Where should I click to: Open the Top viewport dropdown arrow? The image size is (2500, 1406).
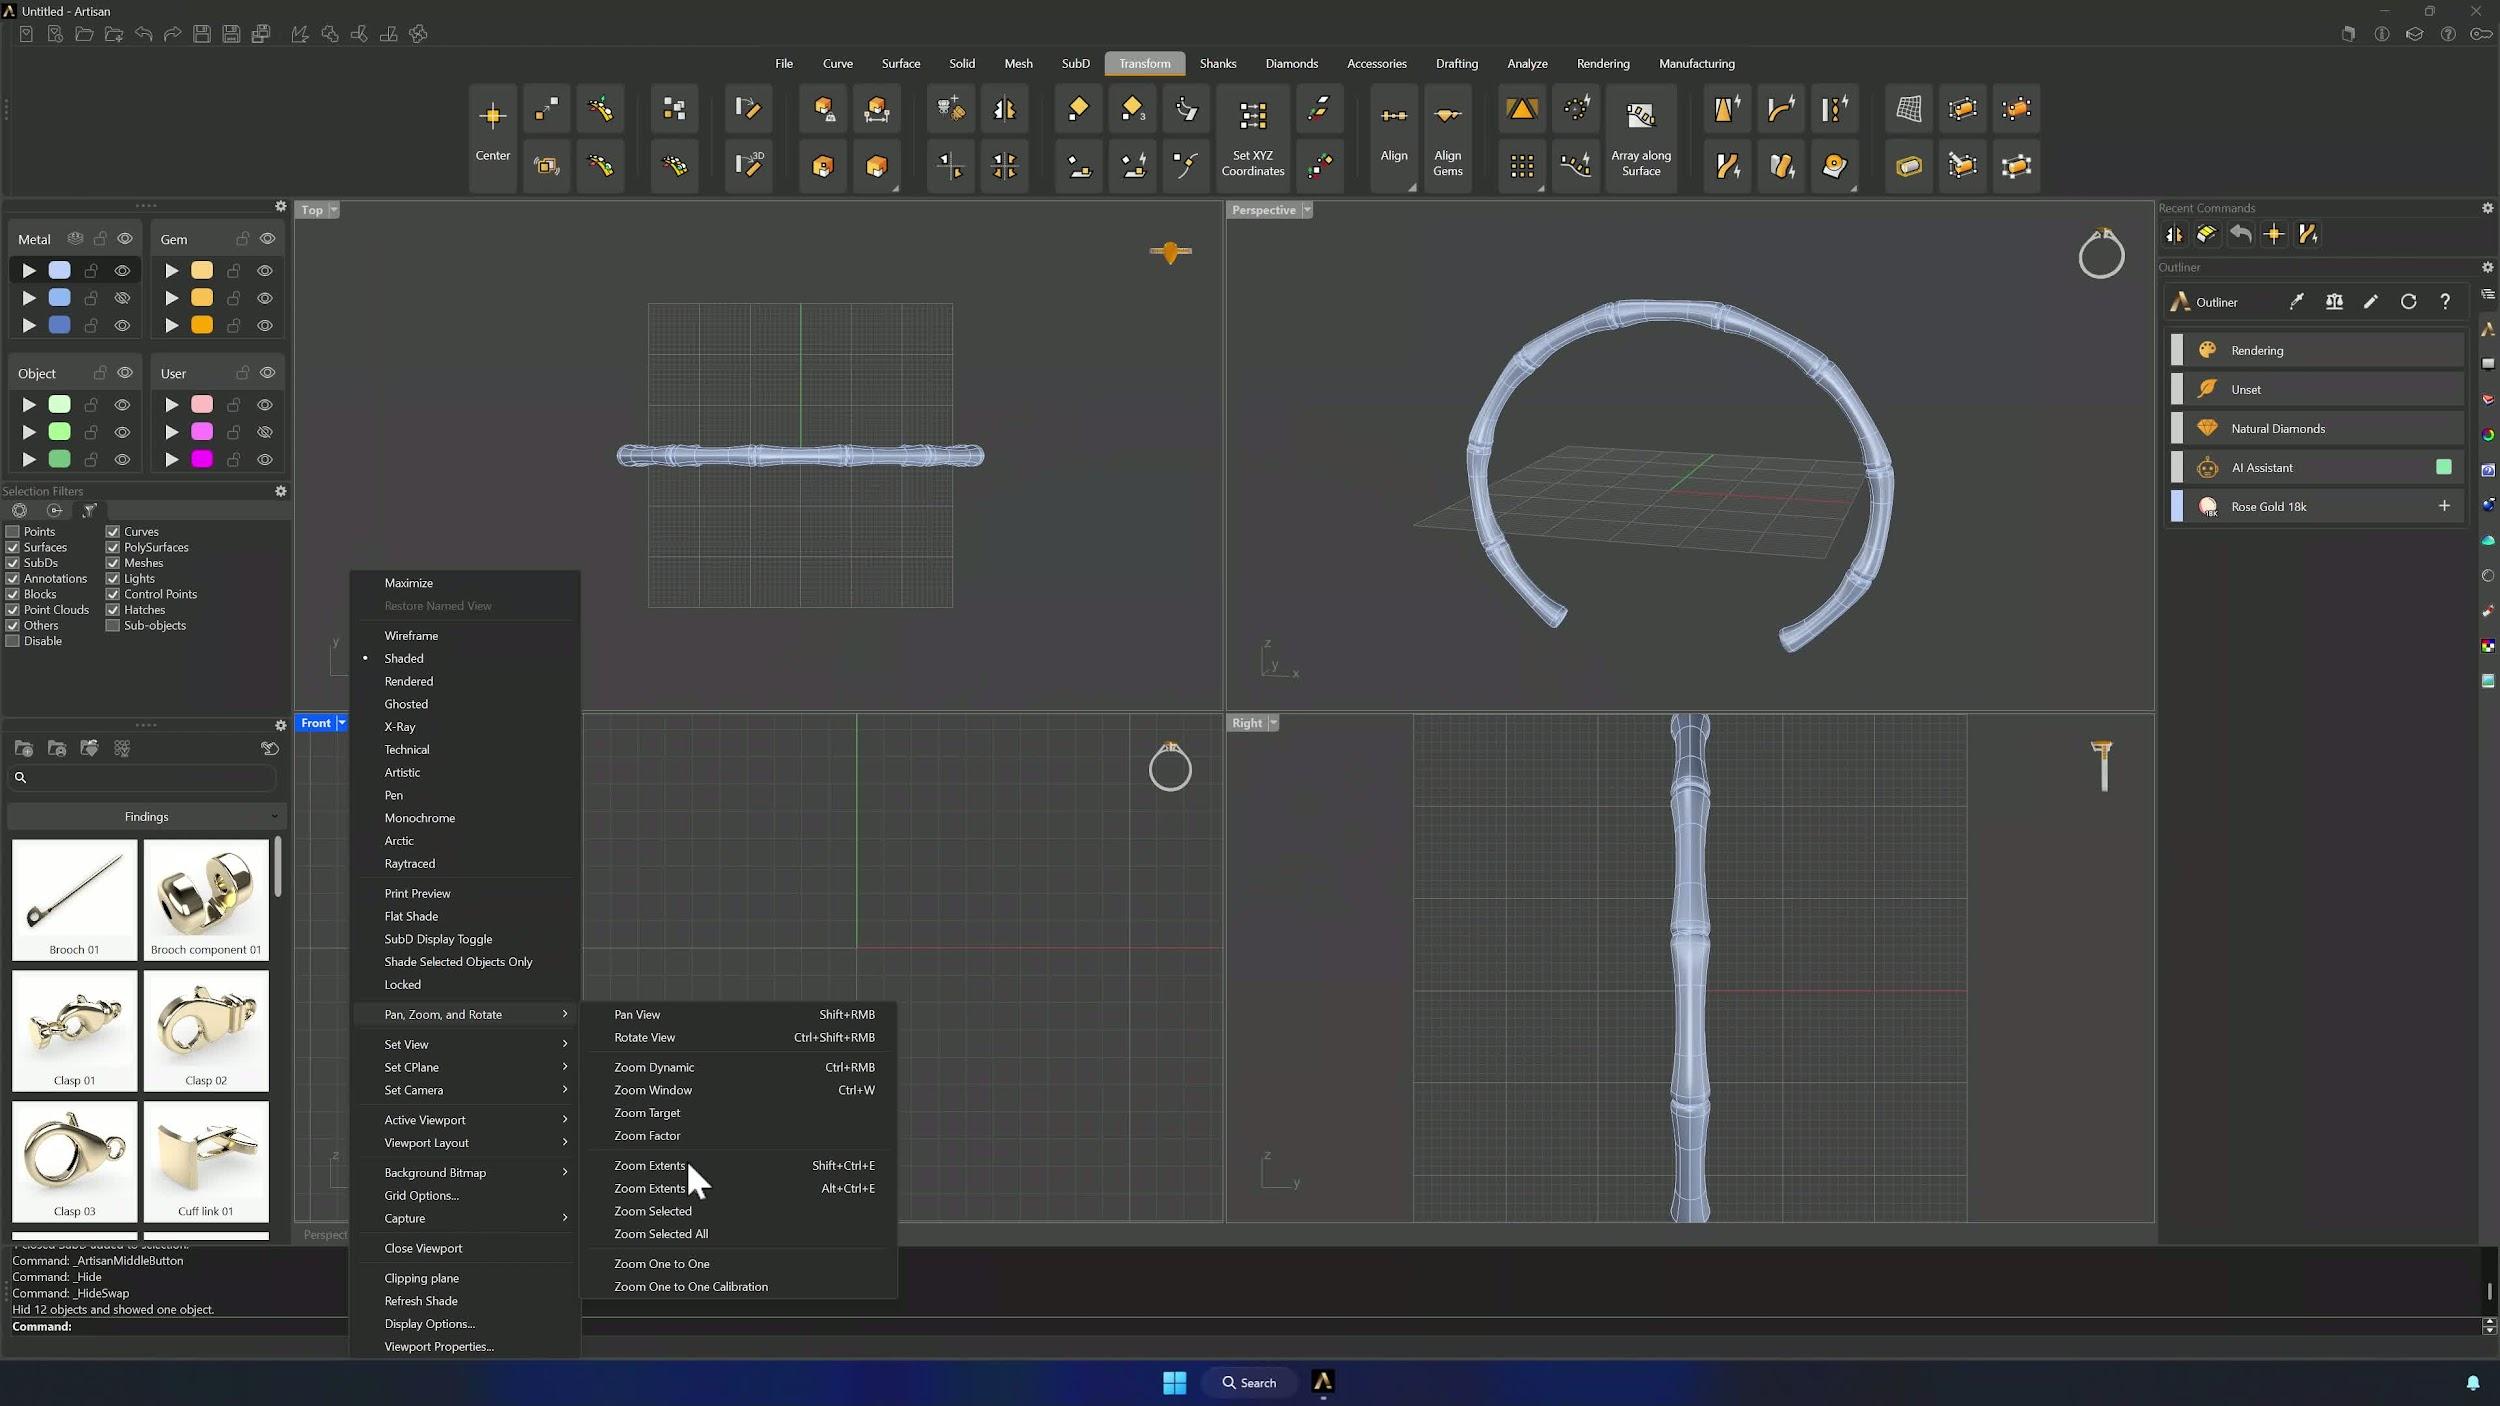334,210
